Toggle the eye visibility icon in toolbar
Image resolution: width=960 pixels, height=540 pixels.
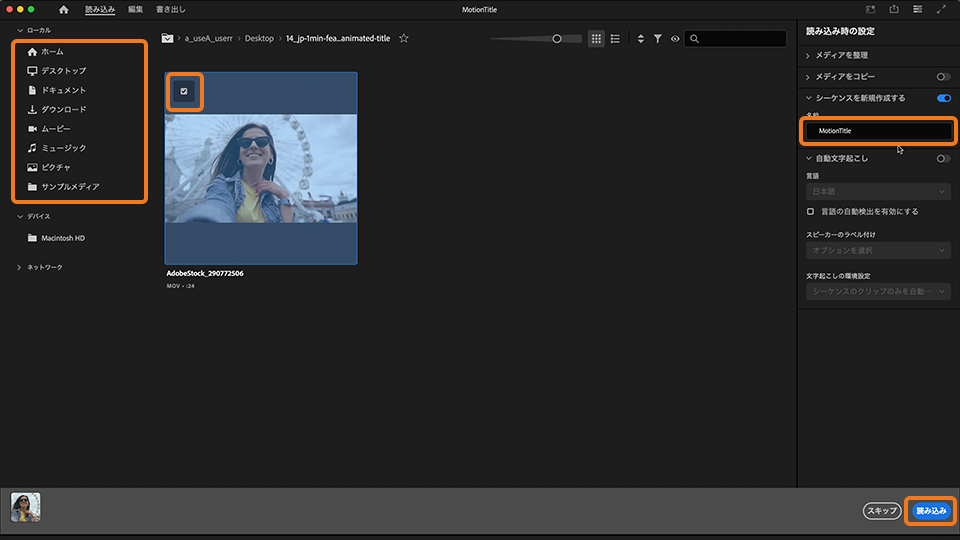675,39
